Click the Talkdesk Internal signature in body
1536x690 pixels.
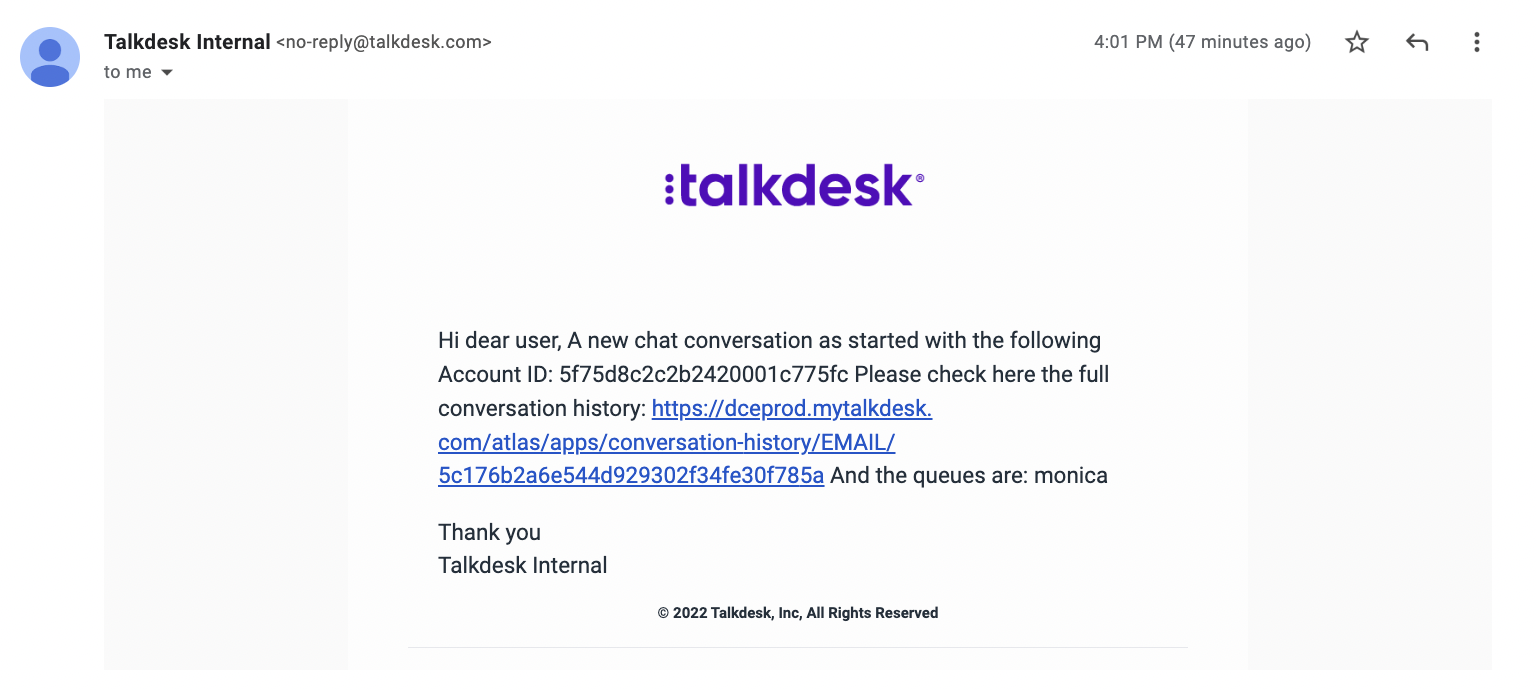point(523,565)
